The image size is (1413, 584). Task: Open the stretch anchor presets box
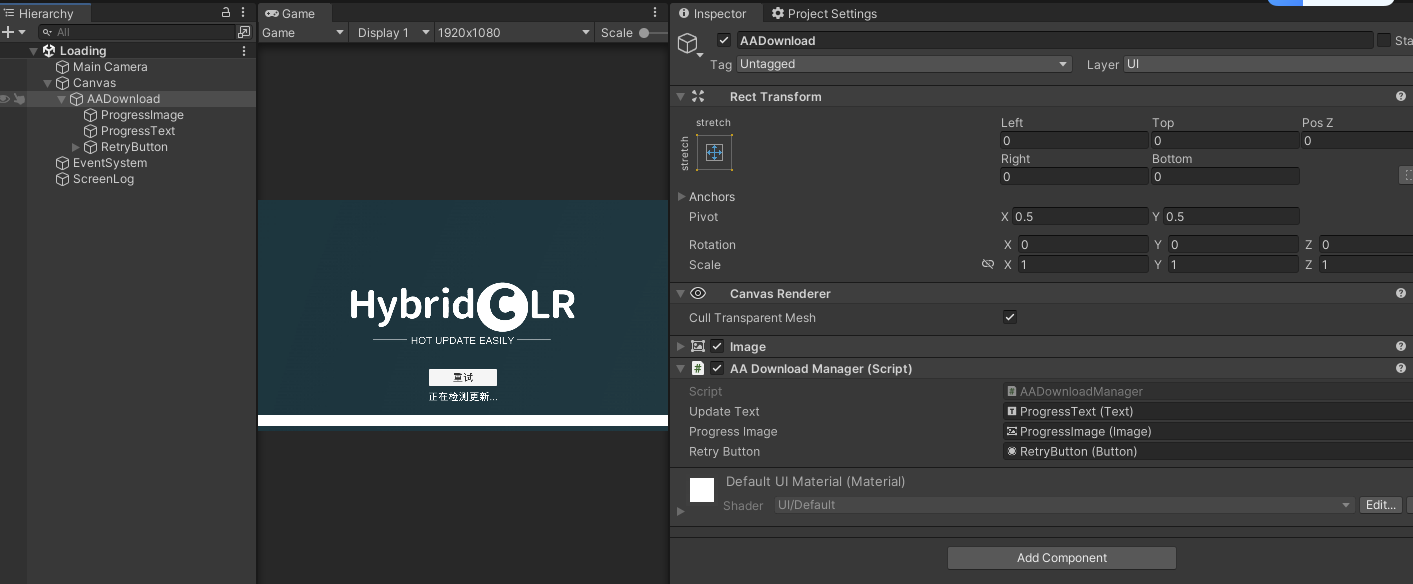coord(714,152)
